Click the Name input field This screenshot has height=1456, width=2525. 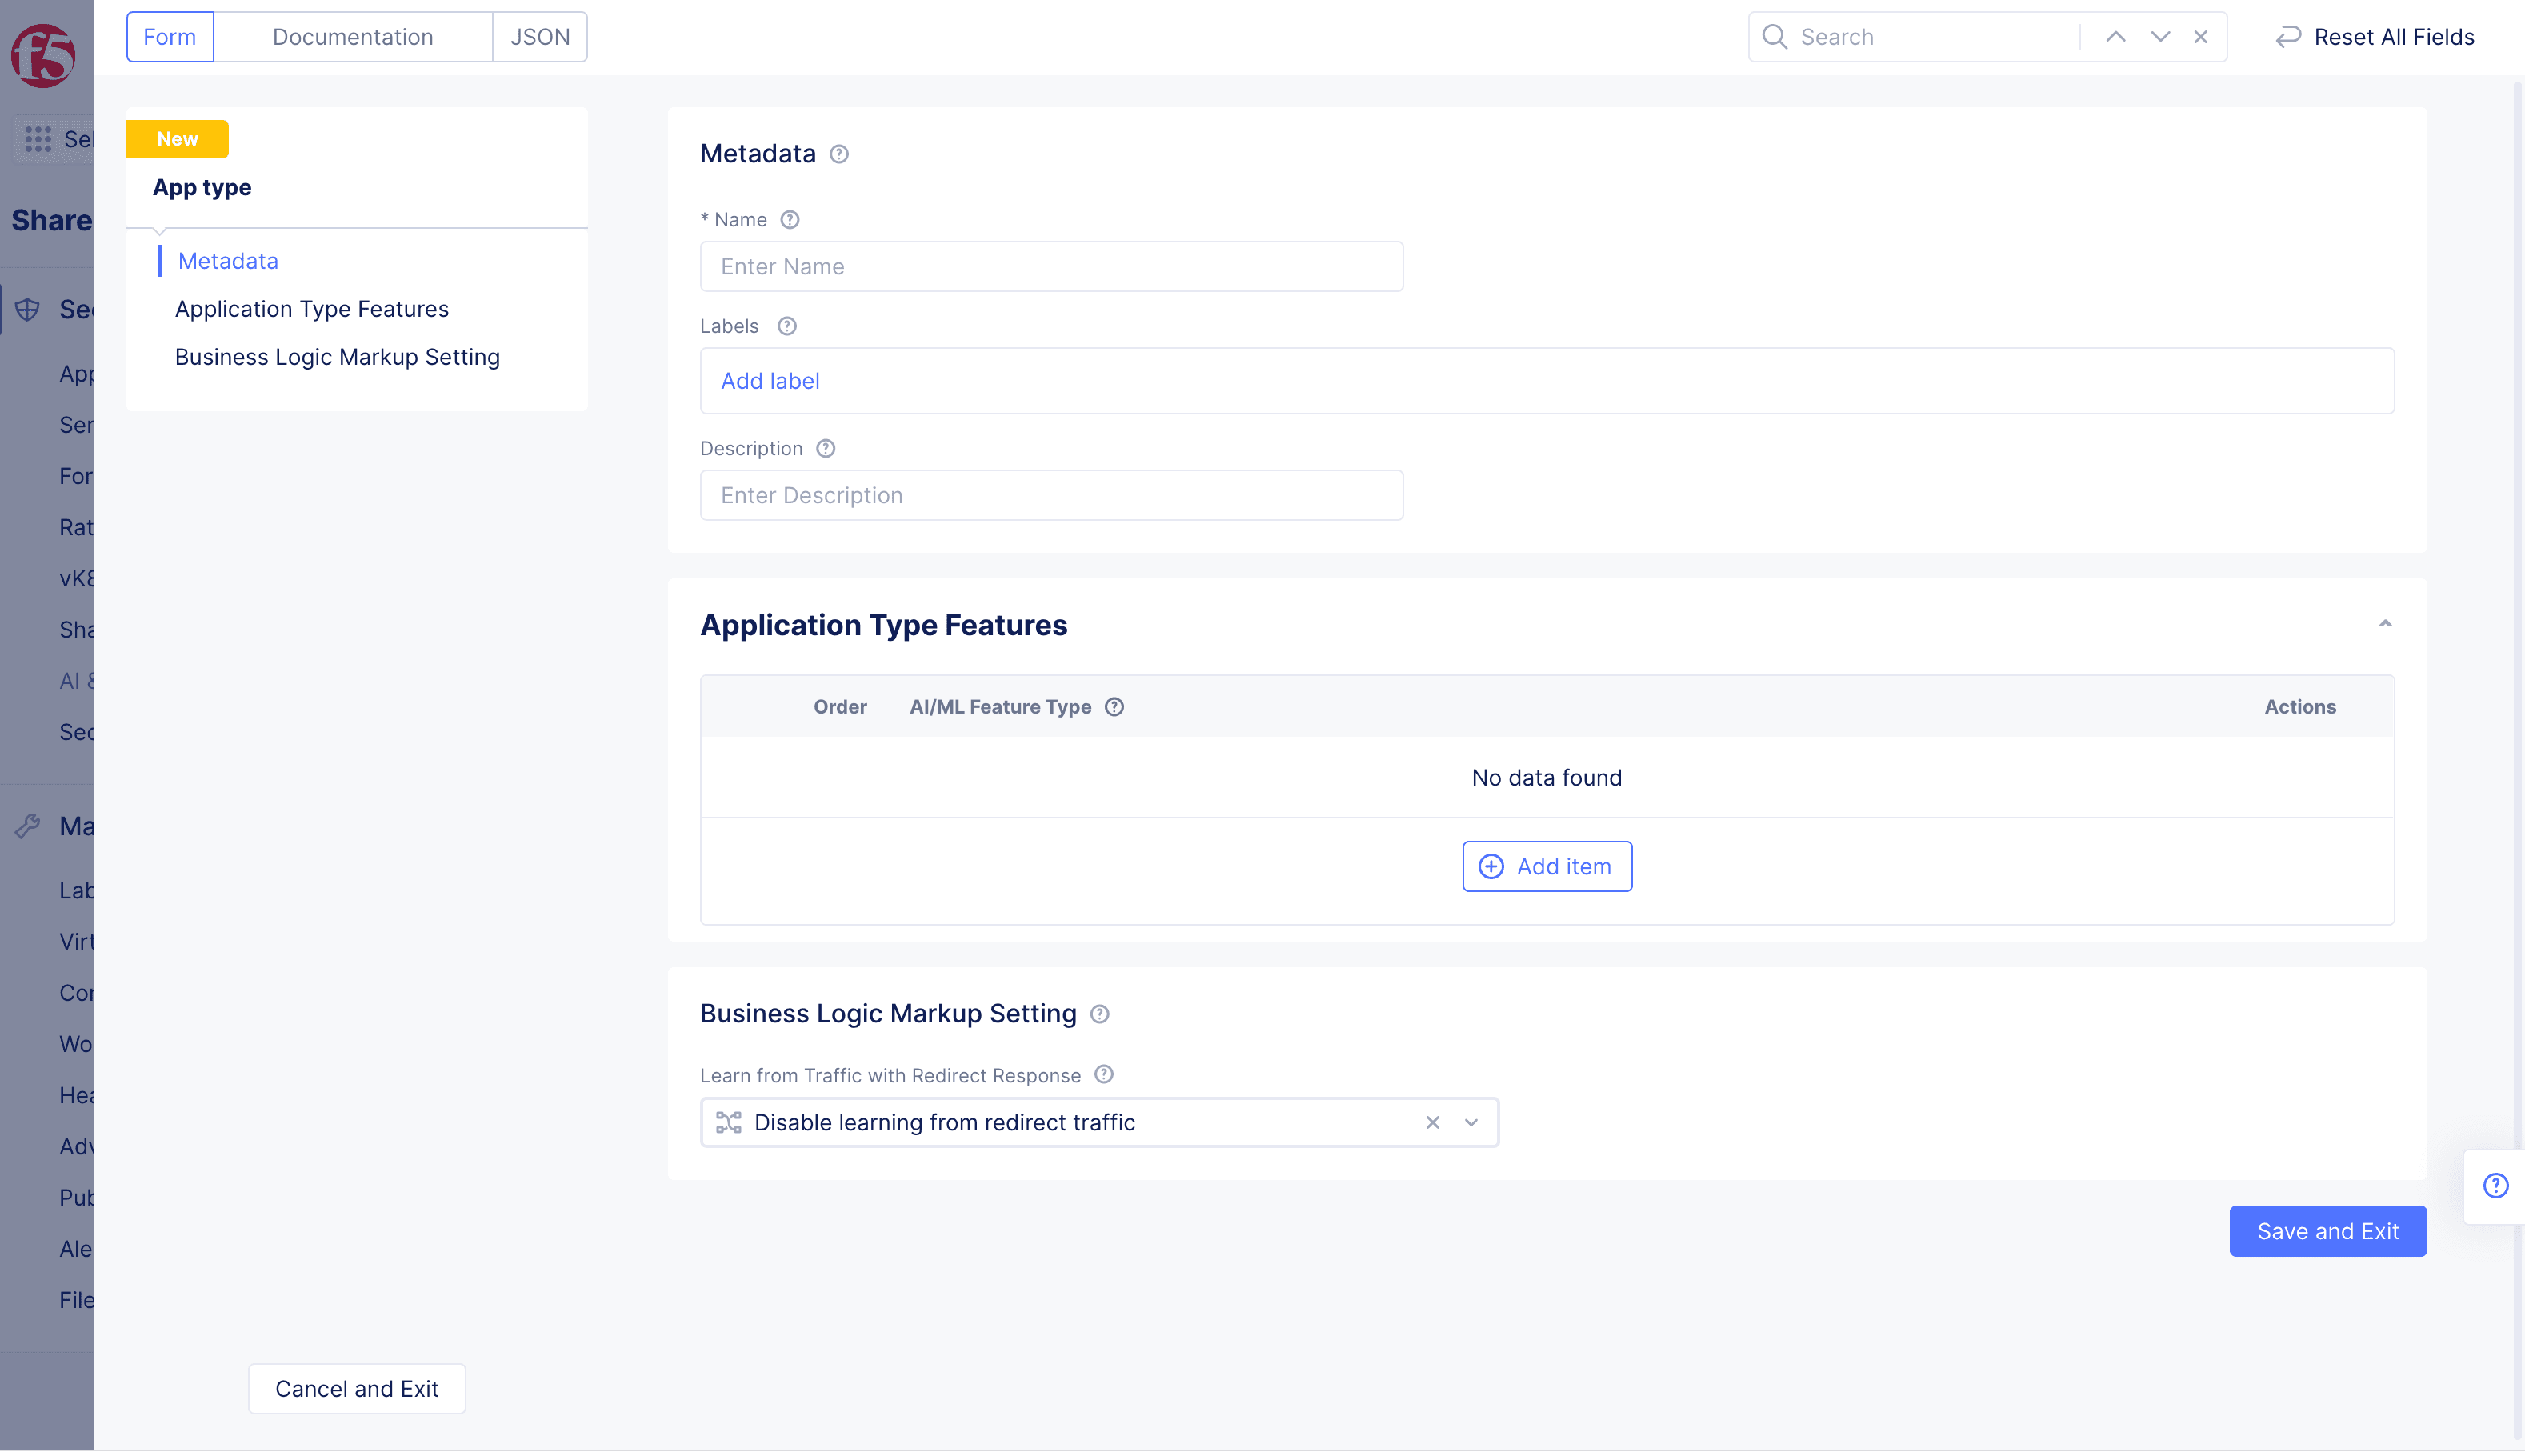pos(1053,266)
